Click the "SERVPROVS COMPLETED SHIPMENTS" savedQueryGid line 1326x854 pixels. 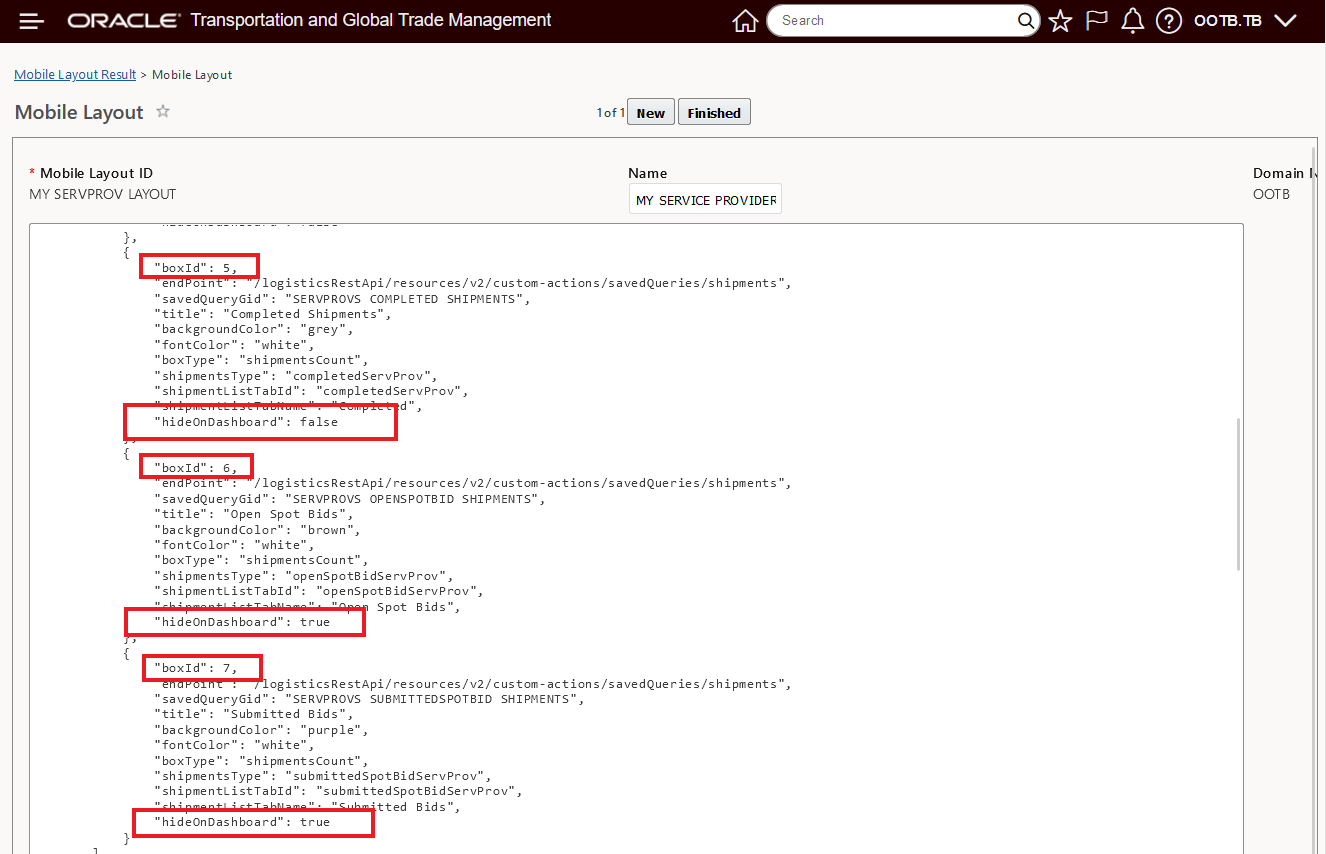point(341,299)
